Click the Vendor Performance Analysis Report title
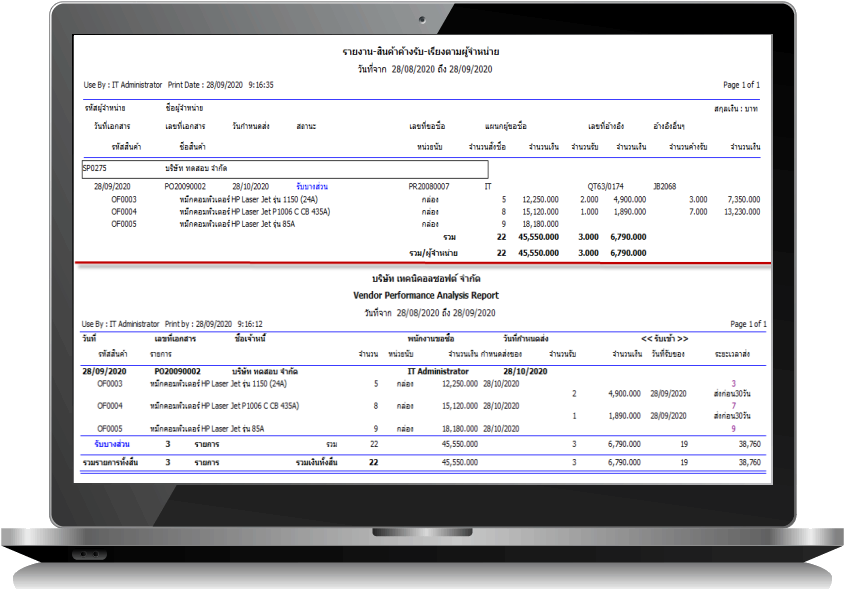Screen dimensions: 844x589 point(426,295)
